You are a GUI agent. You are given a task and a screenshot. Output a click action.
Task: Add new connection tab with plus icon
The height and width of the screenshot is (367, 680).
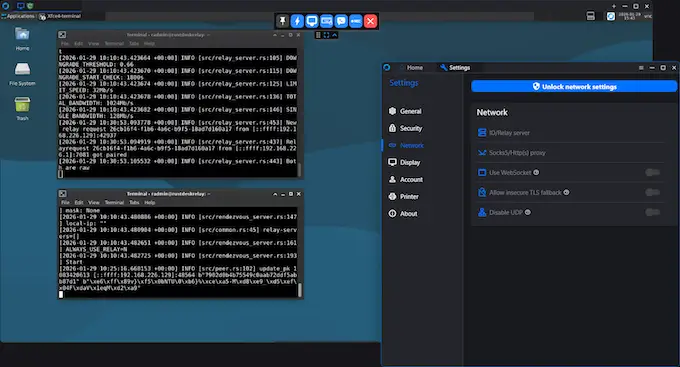[x=614, y=6]
